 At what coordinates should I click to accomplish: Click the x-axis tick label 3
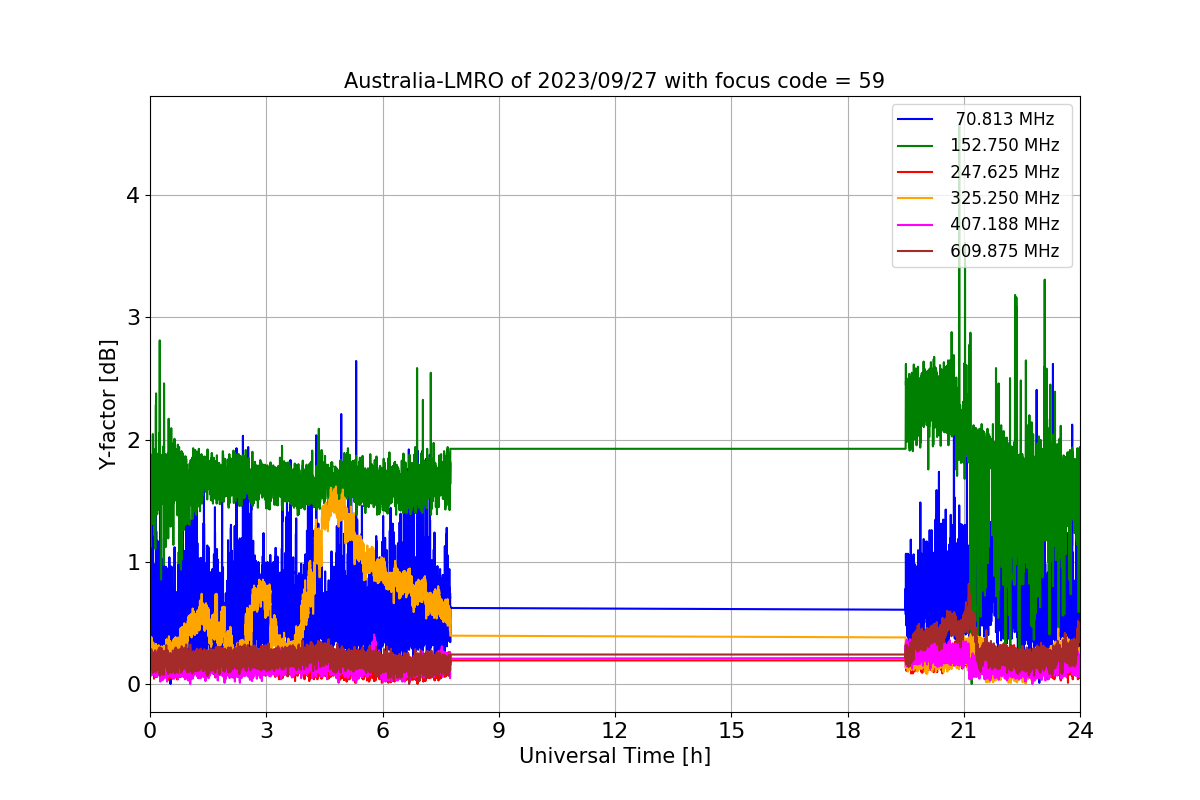(x=266, y=730)
